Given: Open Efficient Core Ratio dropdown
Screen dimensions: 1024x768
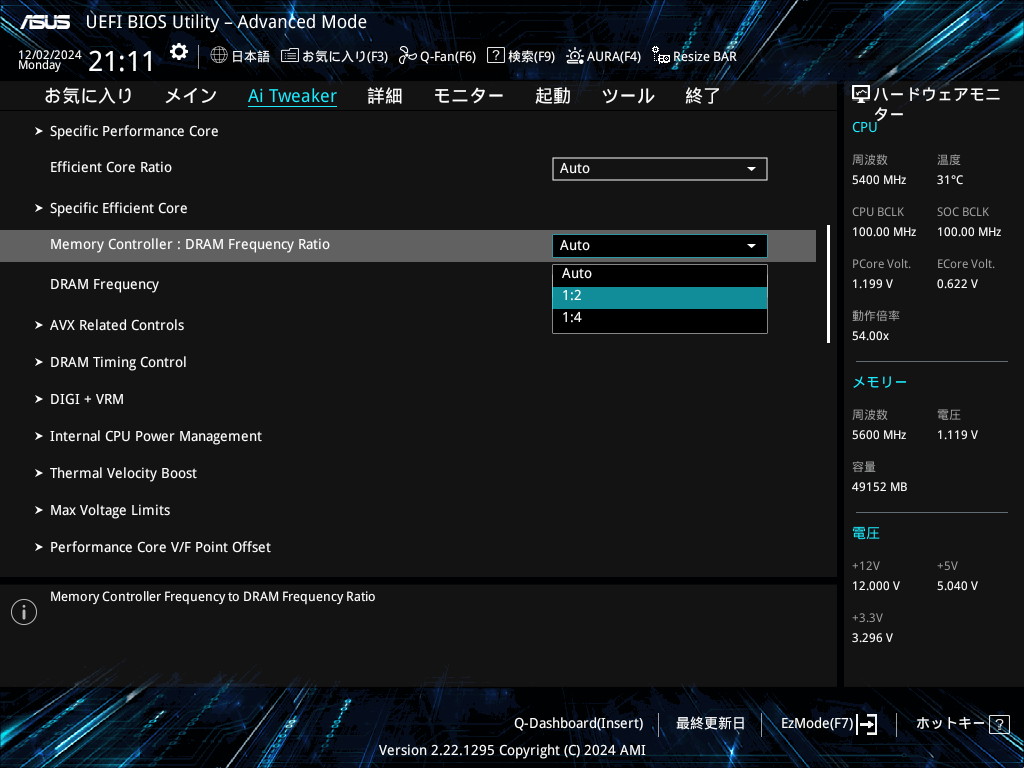Looking at the screenshot, I should click(x=659, y=169).
